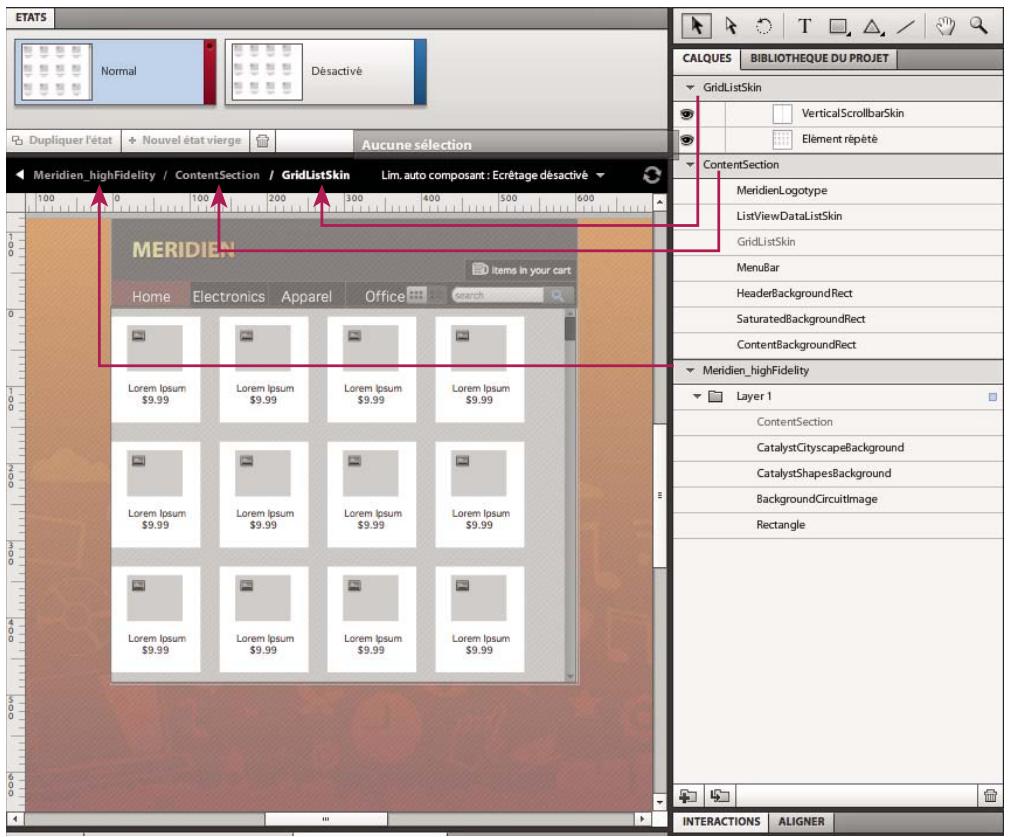
Task: Click the search magnifier in design preview
Action: tap(557, 296)
